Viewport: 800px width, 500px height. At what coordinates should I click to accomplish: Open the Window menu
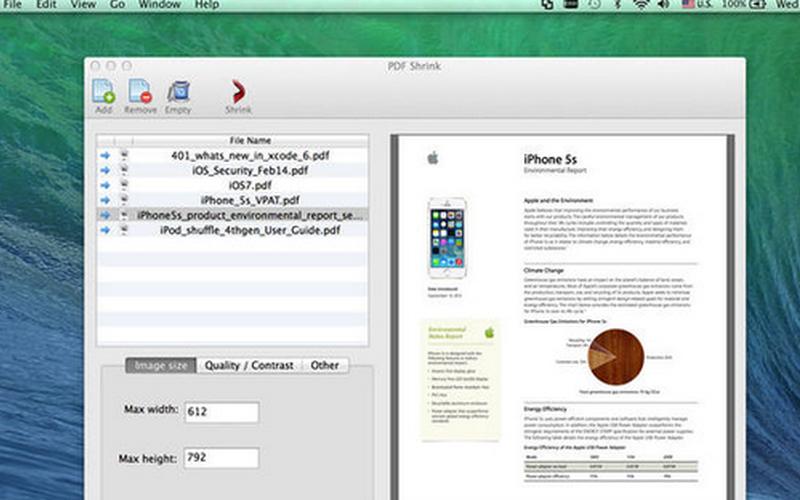pos(160,5)
